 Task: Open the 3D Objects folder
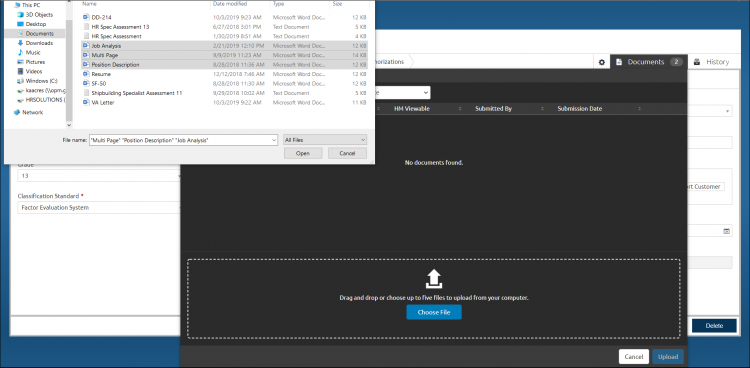click(x=36, y=14)
